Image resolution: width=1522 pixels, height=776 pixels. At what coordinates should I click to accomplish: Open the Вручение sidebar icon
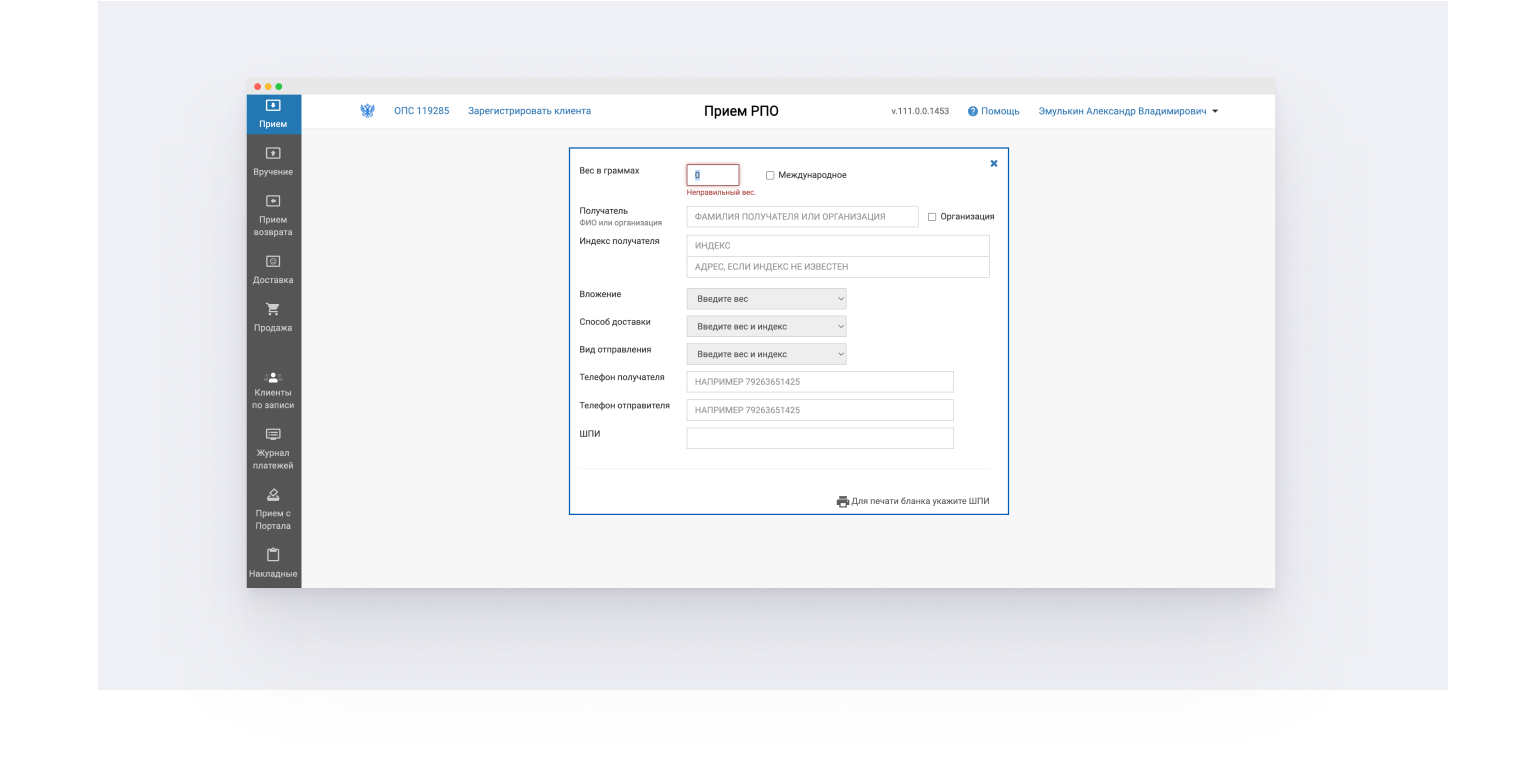pos(273,161)
